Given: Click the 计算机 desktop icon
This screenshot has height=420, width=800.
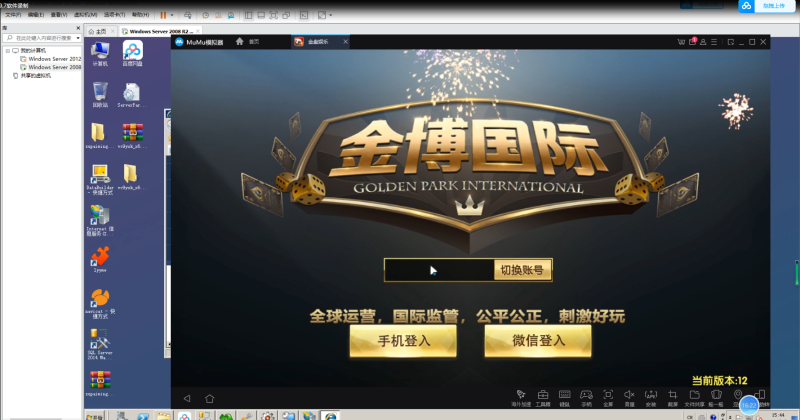Looking at the screenshot, I should pyautogui.click(x=100, y=54).
